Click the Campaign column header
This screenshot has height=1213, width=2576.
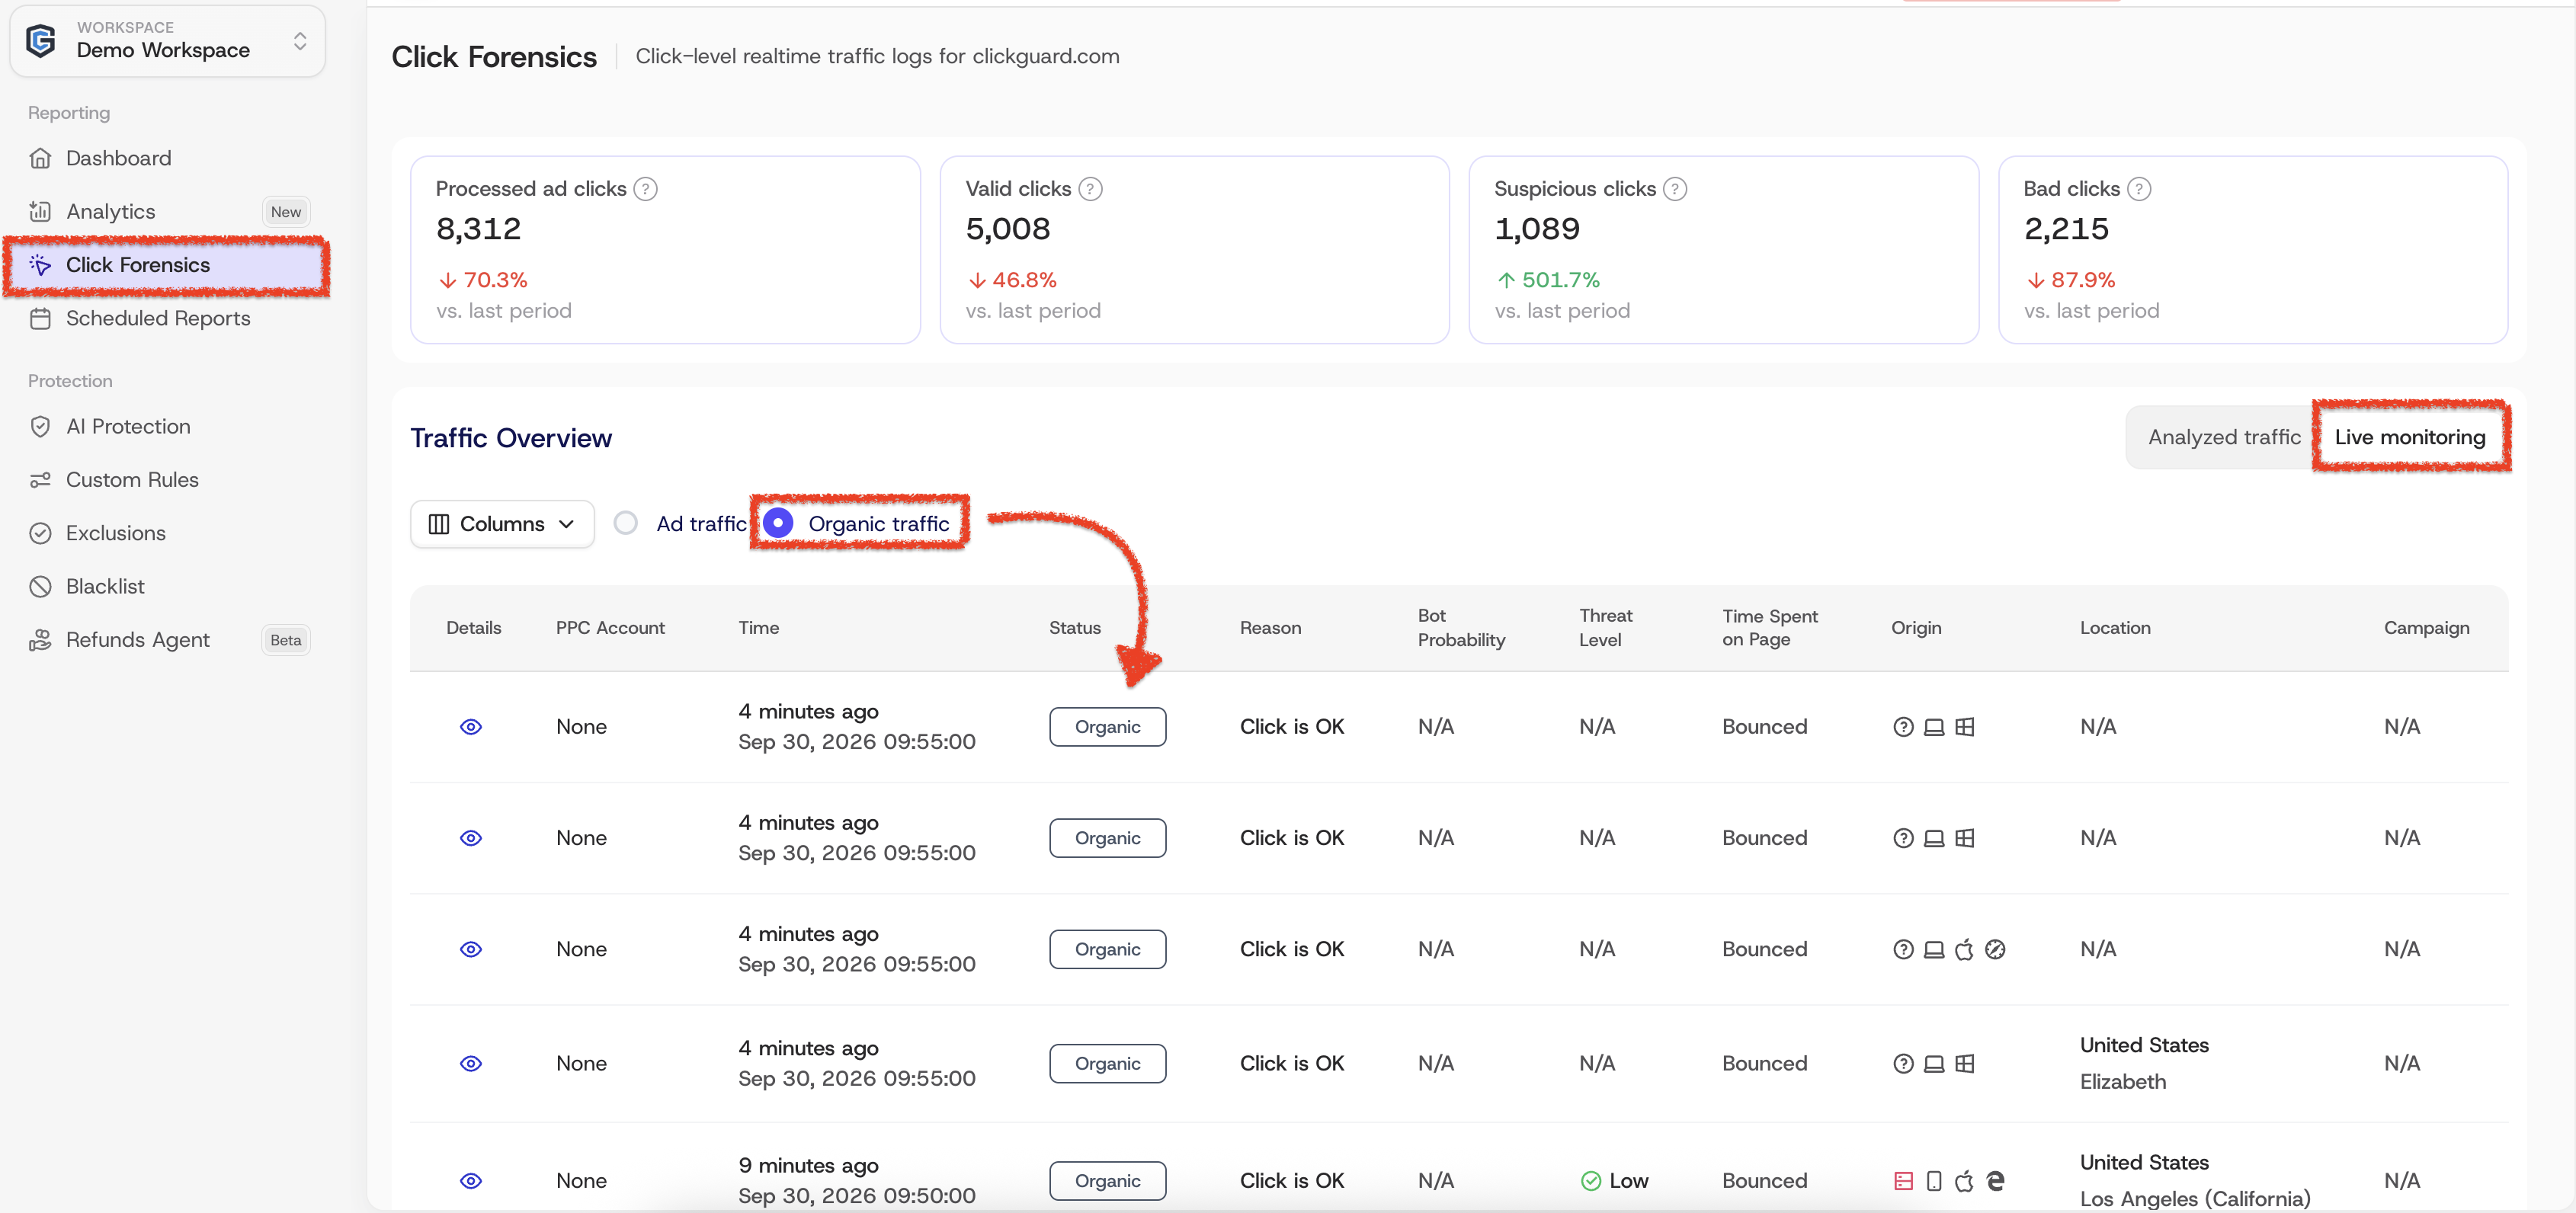pyautogui.click(x=2426, y=628)
